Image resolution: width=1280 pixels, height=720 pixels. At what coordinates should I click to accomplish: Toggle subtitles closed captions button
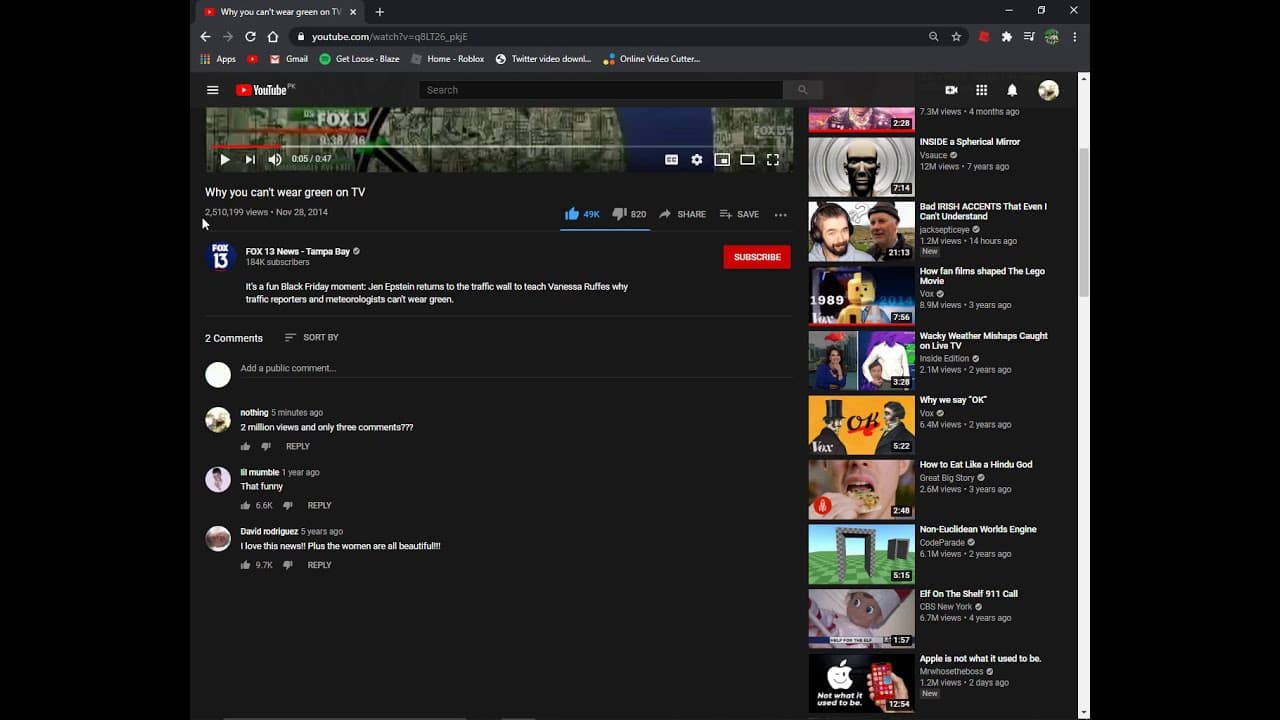click(x=671, y=159)
